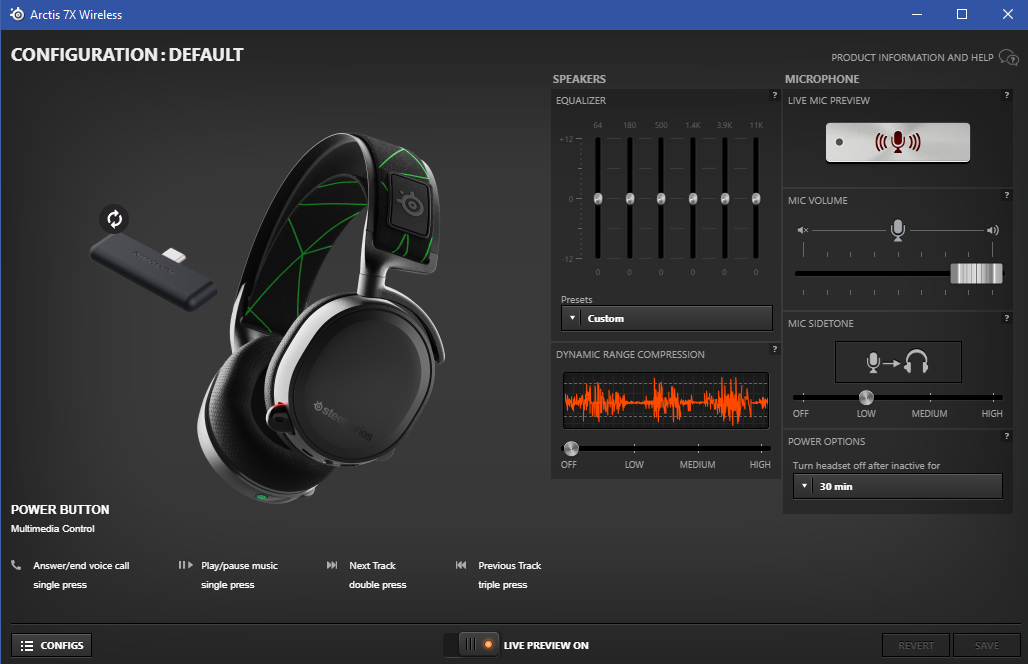Open the CONFIGS panel

pos(50,644)
